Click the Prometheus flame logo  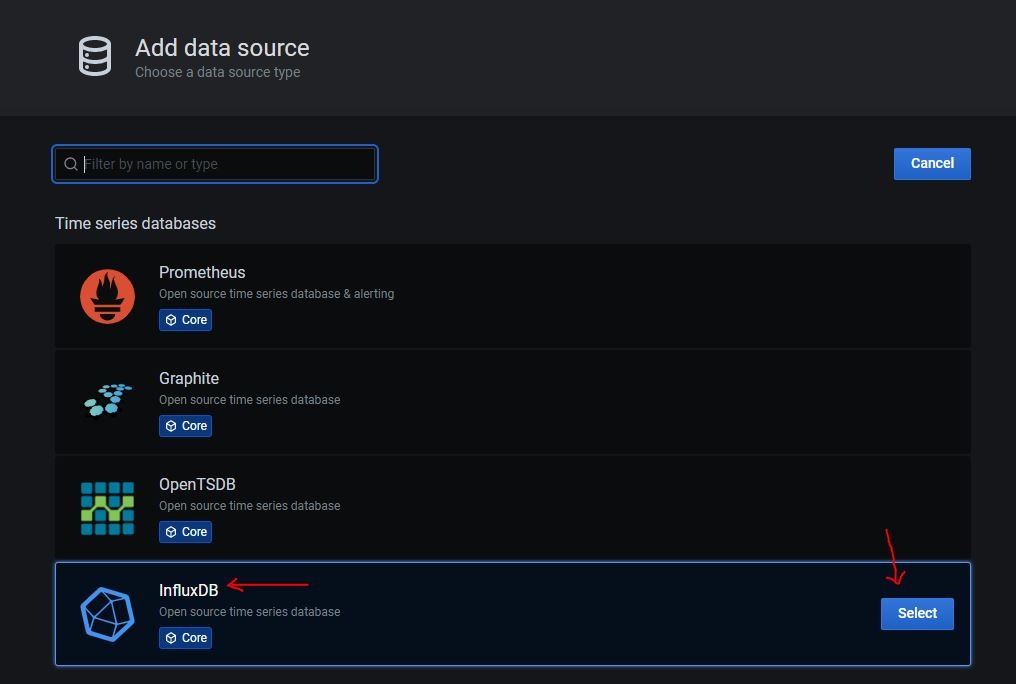pos(108,296)
